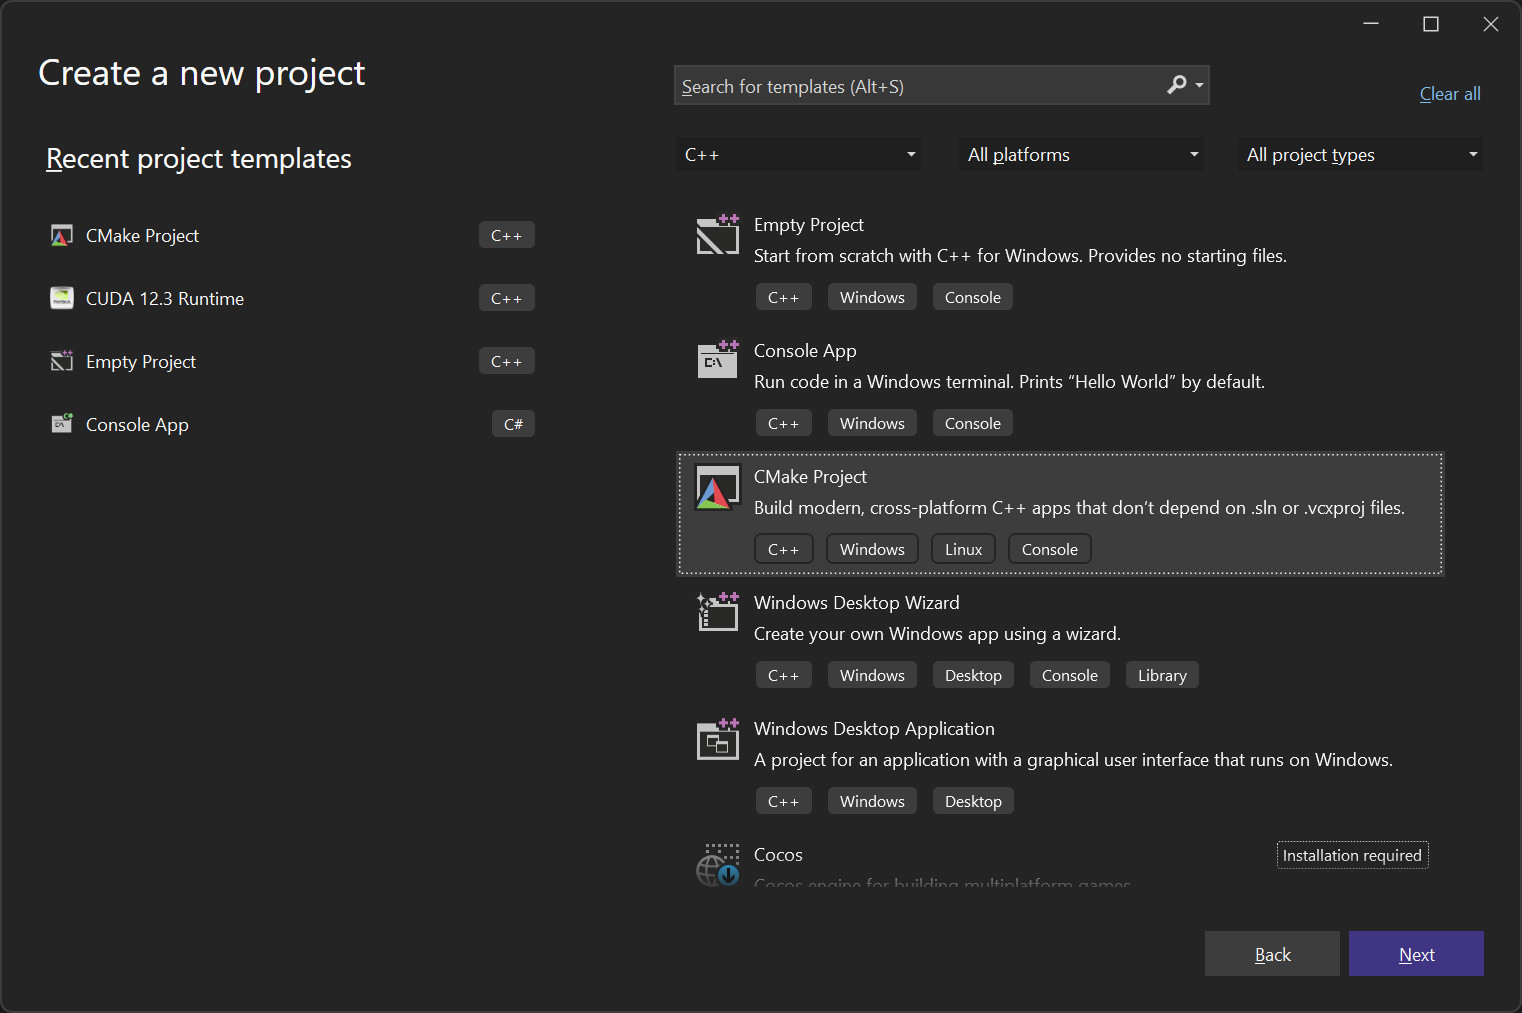The image size is (1522, 1013).
Task: Click the C# Console App icon in recent templates
Action: pyautogui.click(x=62, y=424)
